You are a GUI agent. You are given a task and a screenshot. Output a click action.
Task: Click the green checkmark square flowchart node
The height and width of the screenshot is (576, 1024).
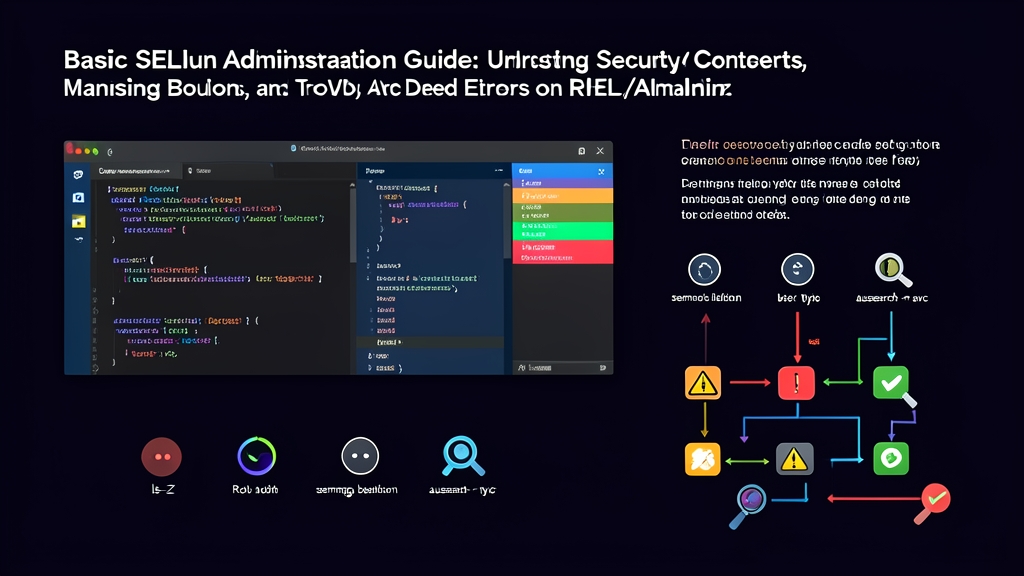click(x=891, y=383)
